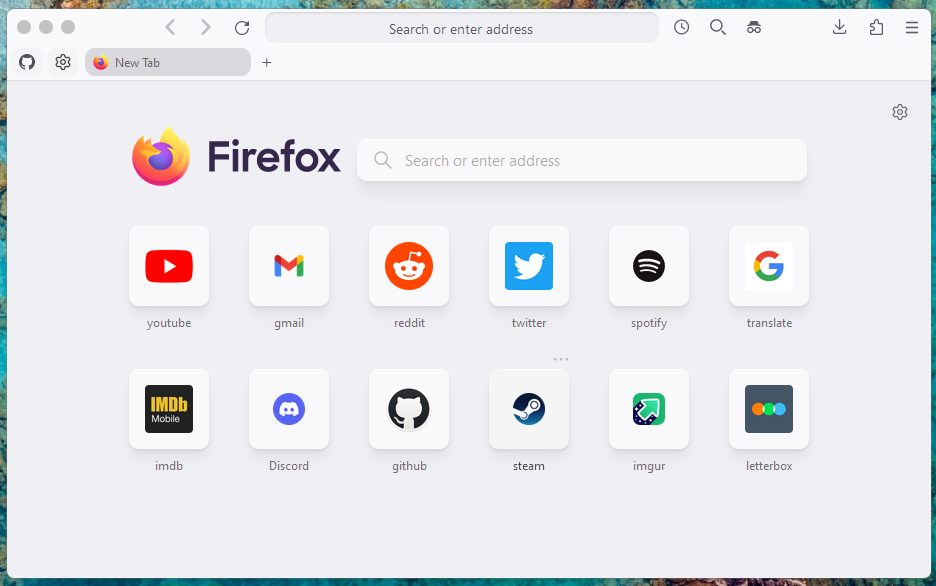Viewport: 936px width, 586px height.
Task: Click the toolbar search icon
Action: [x=717, y=27]
